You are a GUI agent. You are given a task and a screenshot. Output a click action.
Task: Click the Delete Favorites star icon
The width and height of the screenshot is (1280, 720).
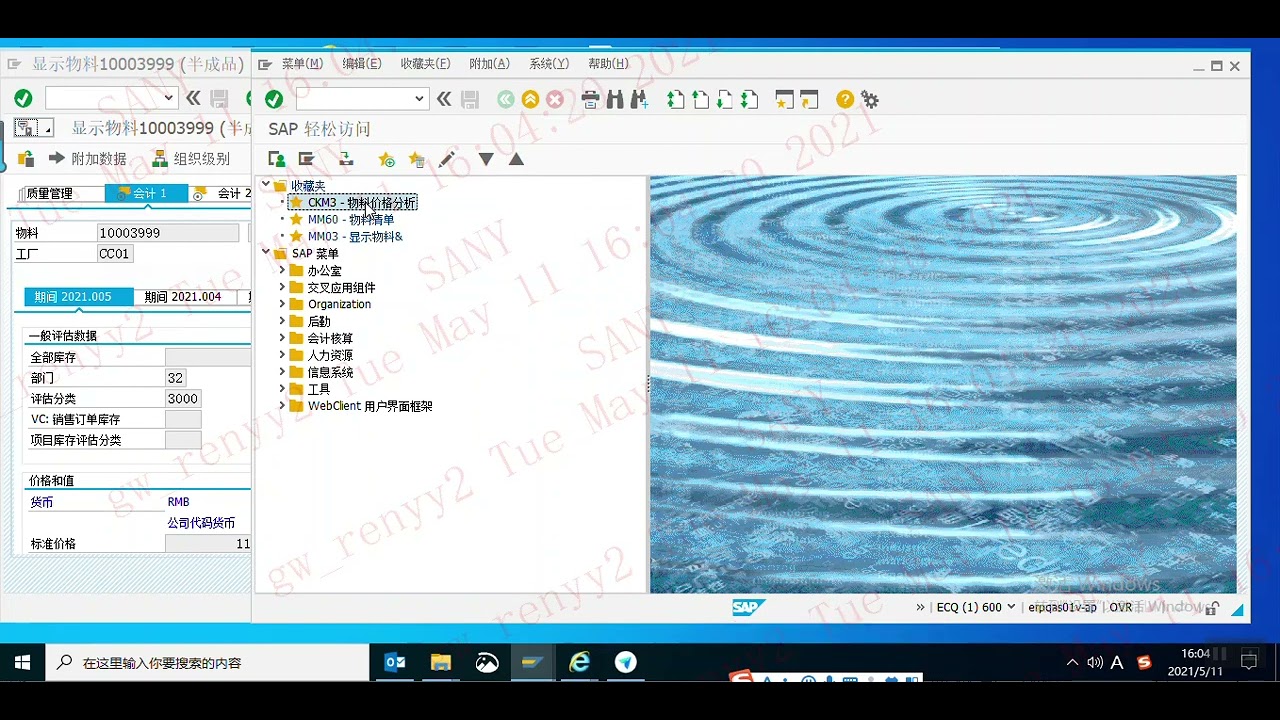[417, 159]
